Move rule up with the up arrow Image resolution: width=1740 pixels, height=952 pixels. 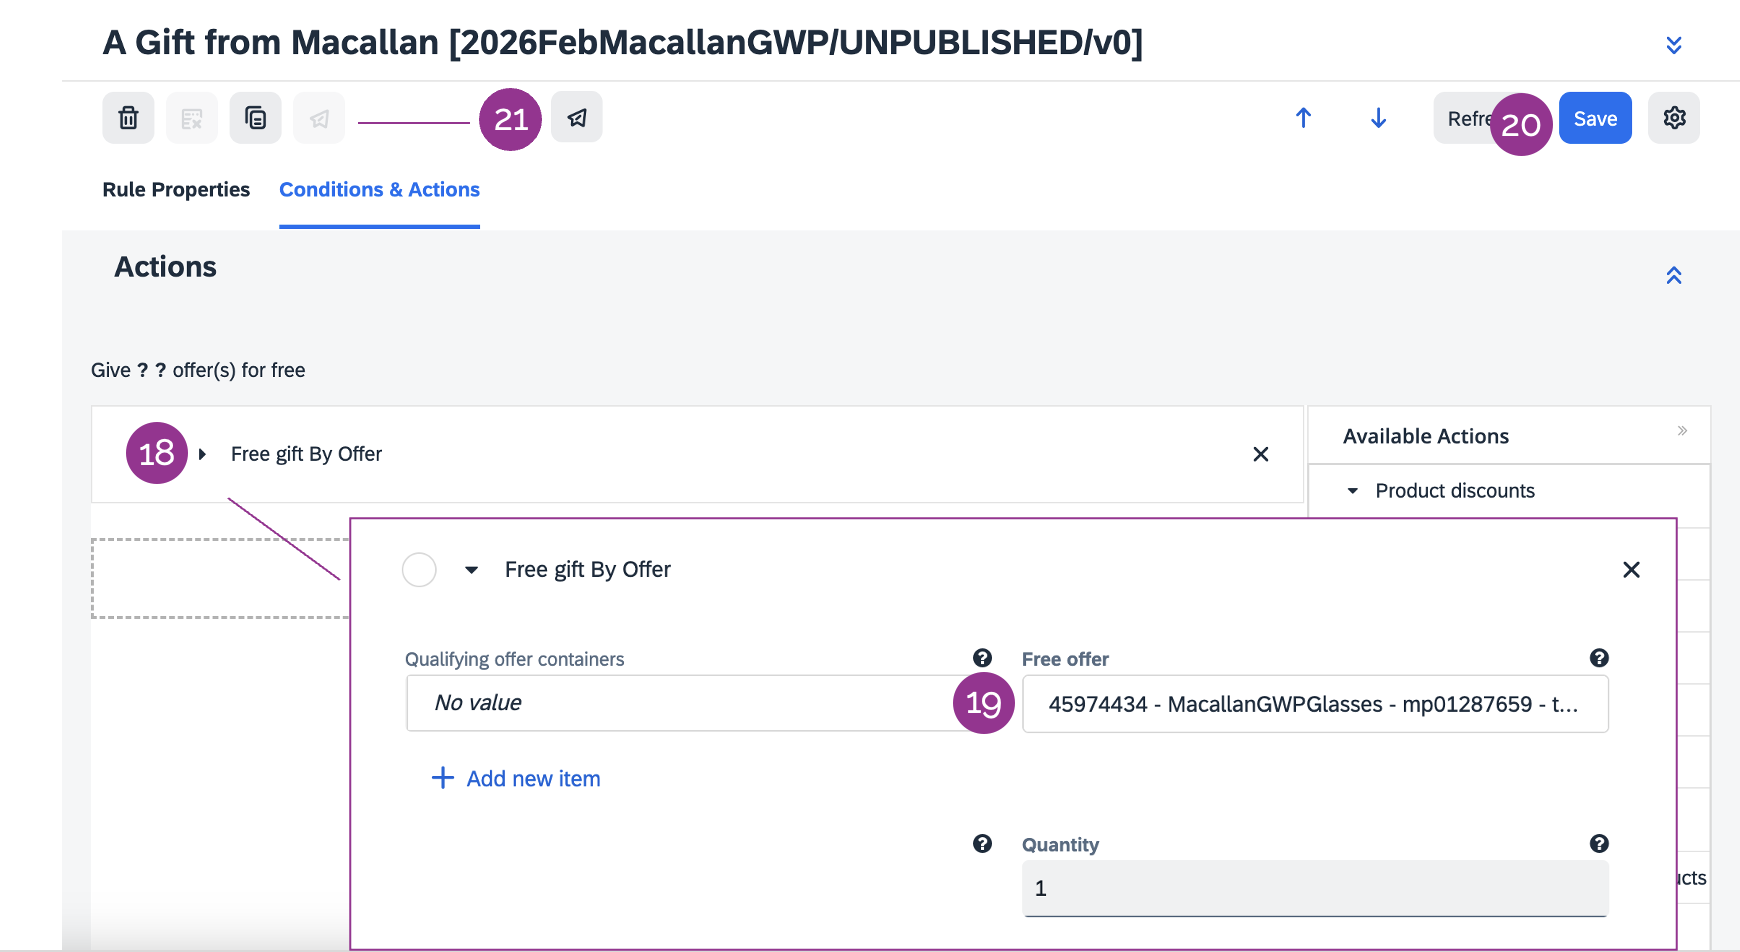click(x=1303, y=118)
